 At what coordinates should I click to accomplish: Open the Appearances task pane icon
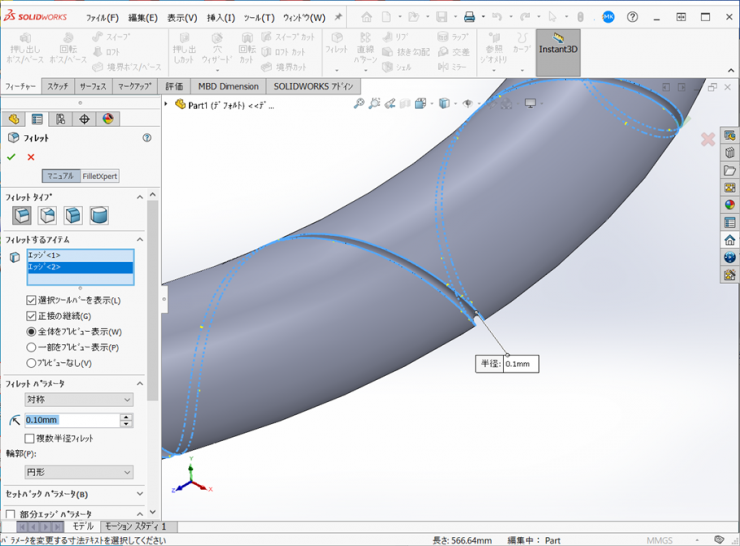(x=730, y=205)
